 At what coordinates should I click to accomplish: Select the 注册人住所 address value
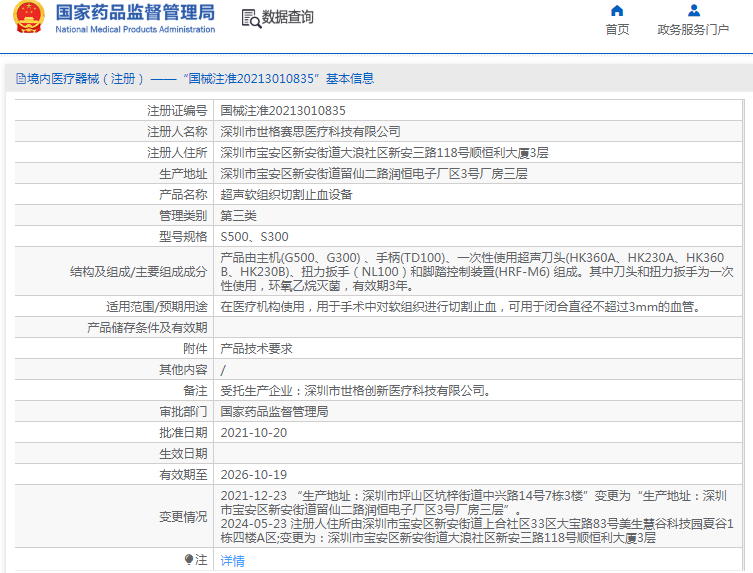coord(384,153)
